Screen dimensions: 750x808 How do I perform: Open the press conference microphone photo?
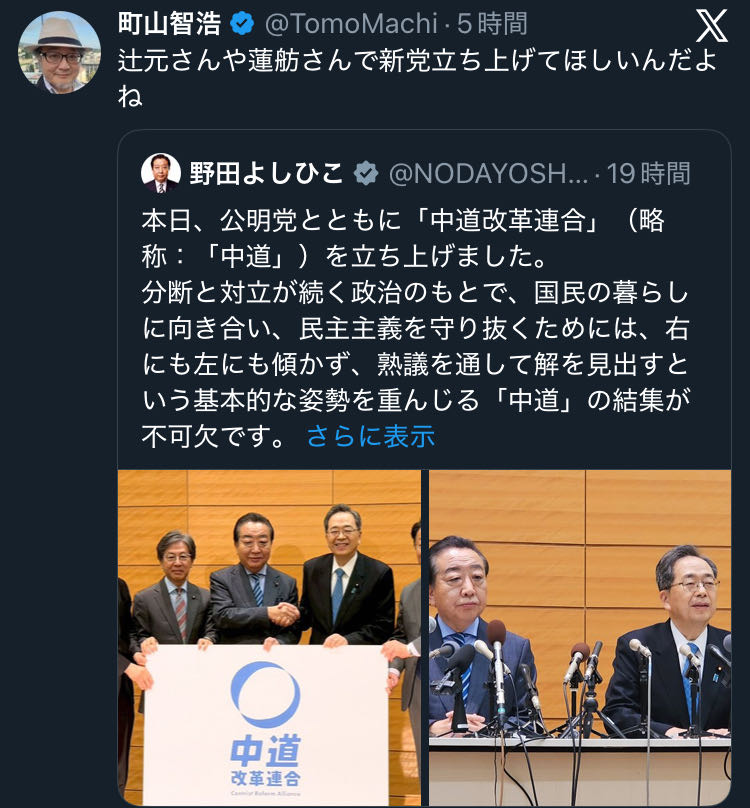(580, 637)
